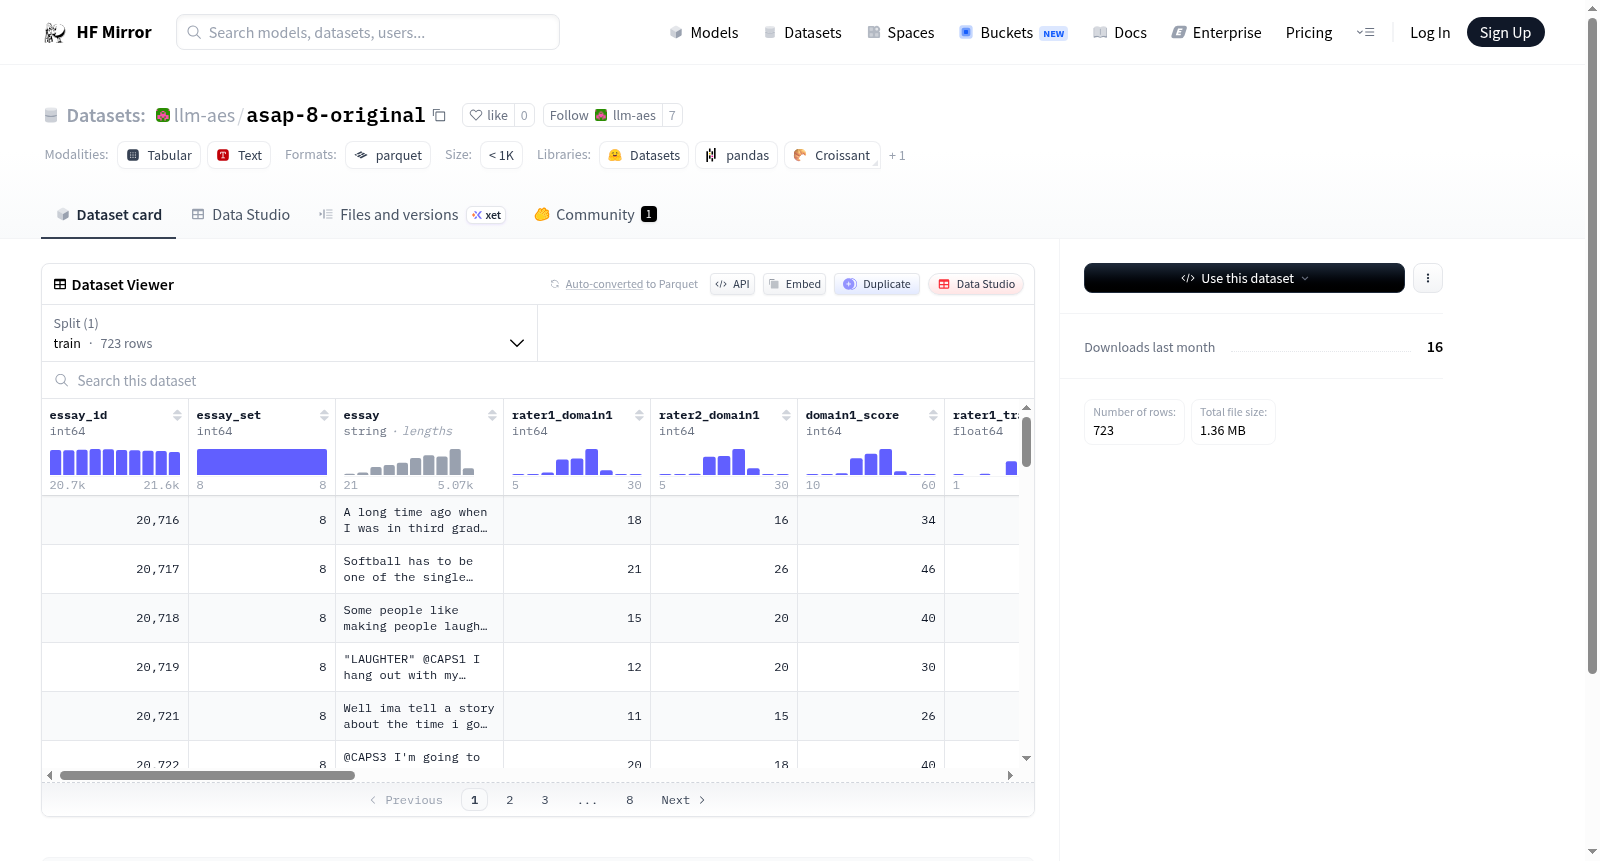Open Use this dataset dropdown

pos(1244,278)
